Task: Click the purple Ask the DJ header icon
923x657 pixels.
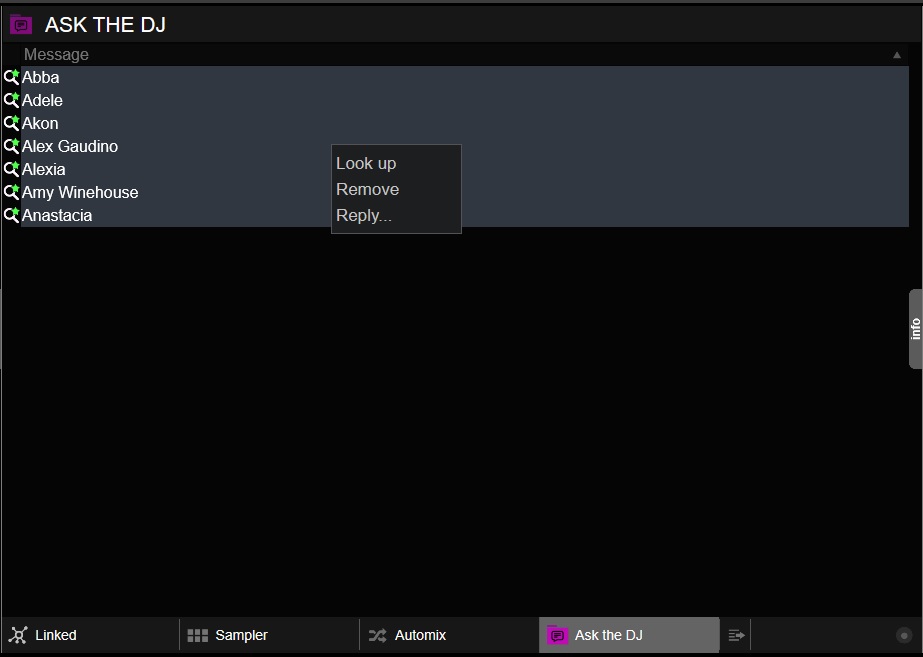Action: point(21,25)
